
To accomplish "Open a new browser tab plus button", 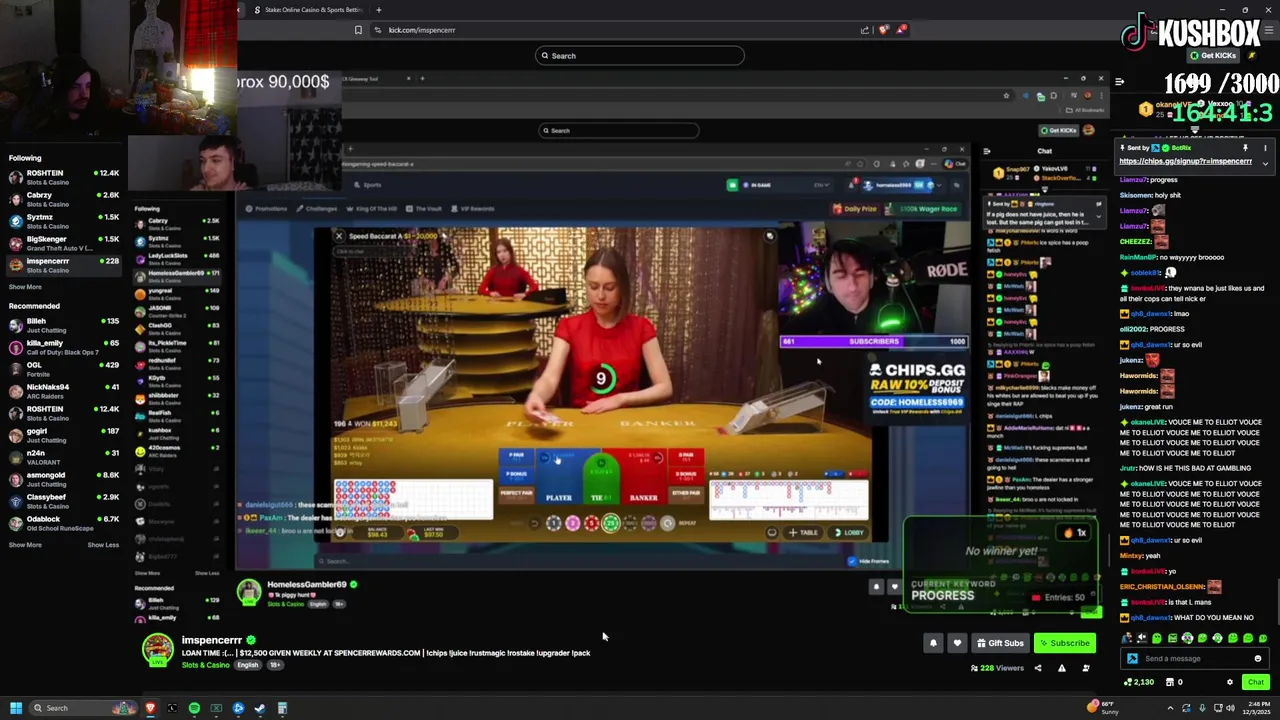I will 378,10.
